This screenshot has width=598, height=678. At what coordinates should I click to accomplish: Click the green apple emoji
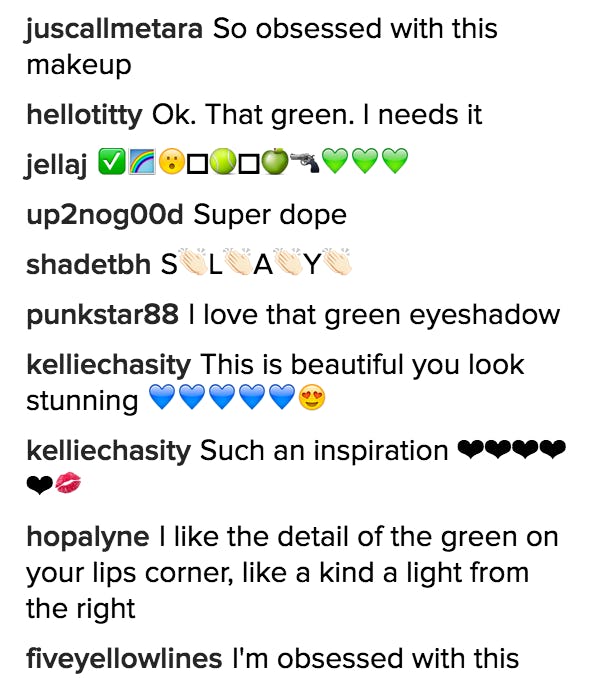pos(275,161)
